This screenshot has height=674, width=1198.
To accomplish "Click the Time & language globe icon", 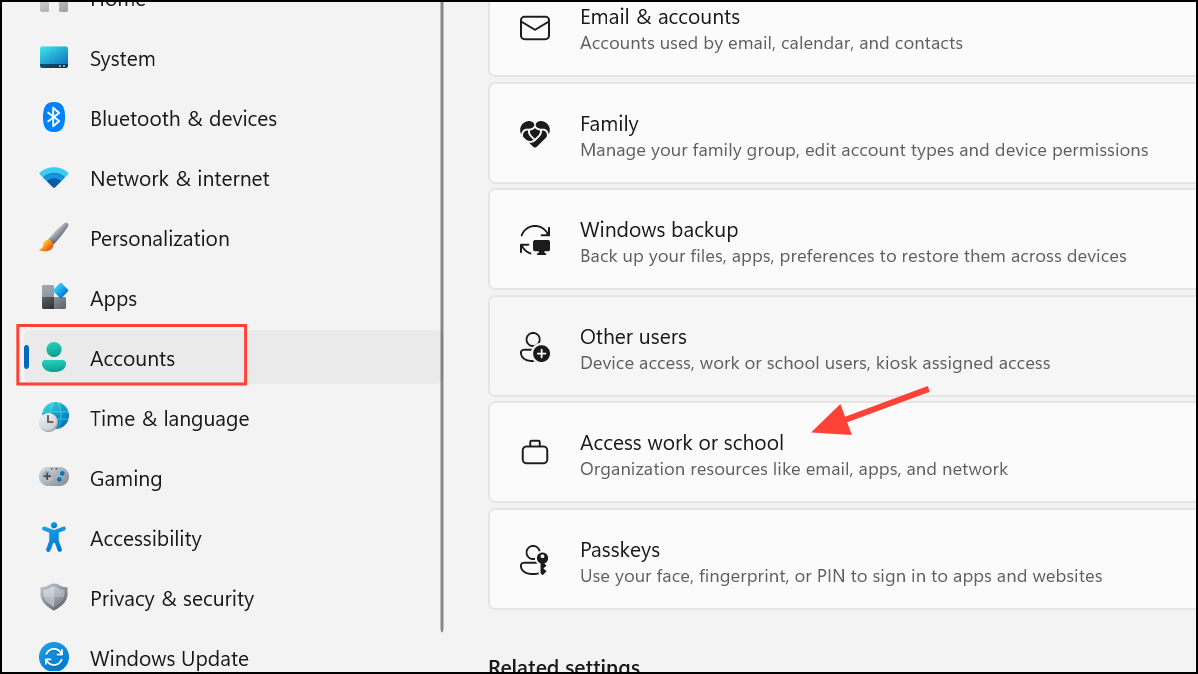I will (53, 417).
